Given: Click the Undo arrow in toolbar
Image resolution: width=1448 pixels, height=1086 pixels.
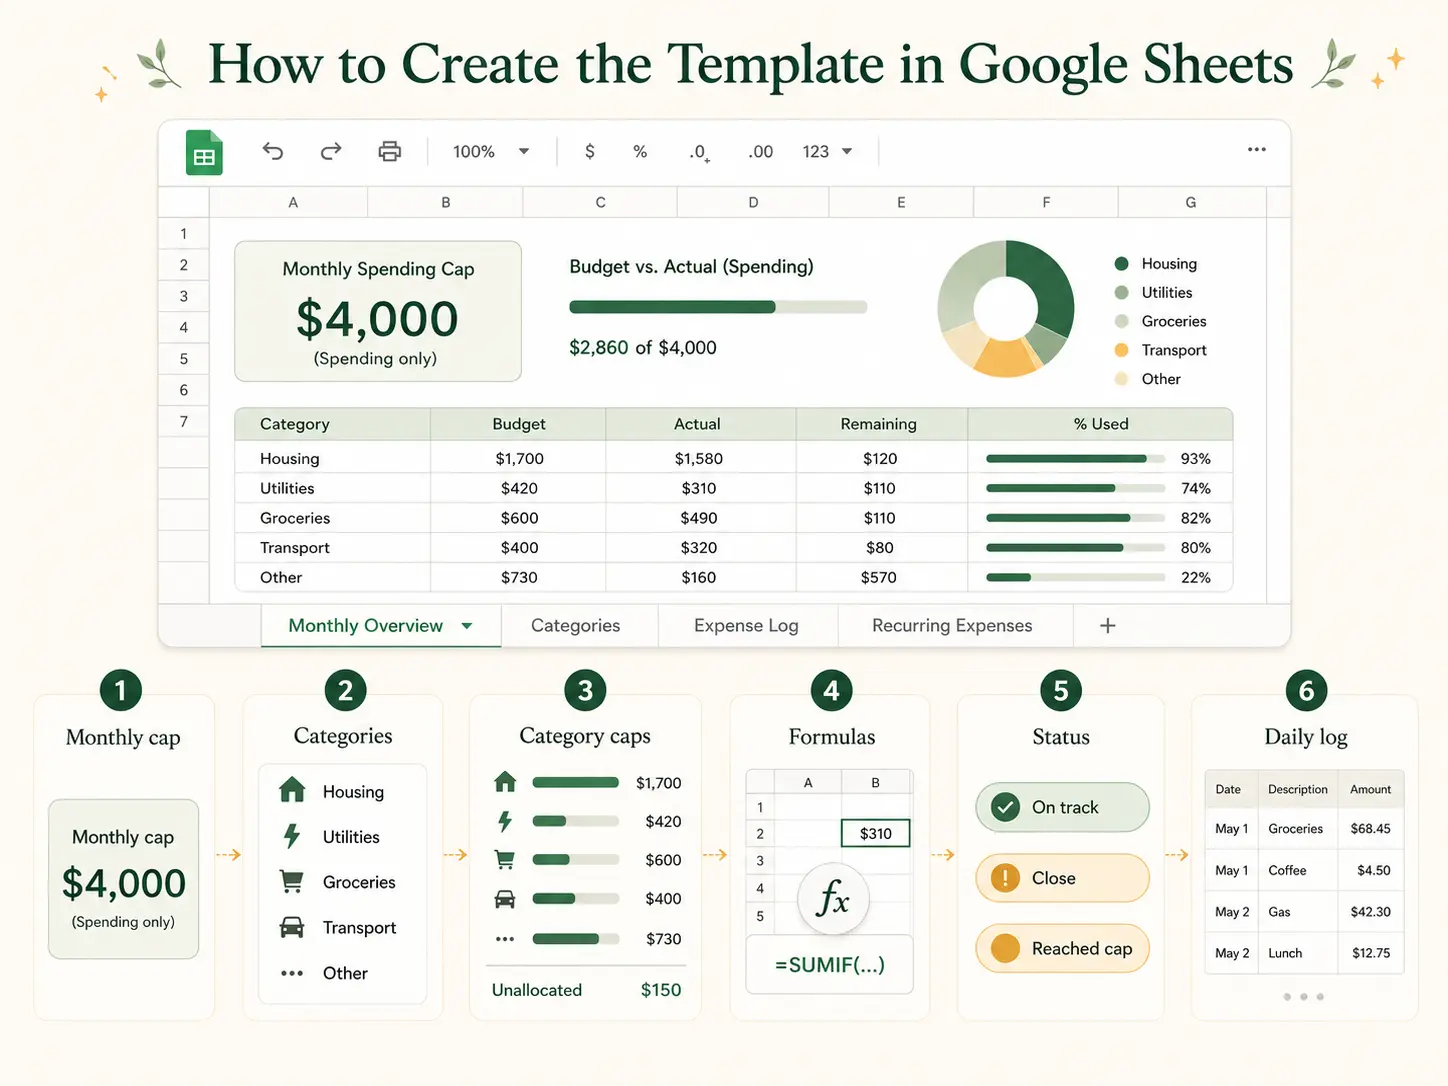Looking at the screenshot, I should pos(273,151).
